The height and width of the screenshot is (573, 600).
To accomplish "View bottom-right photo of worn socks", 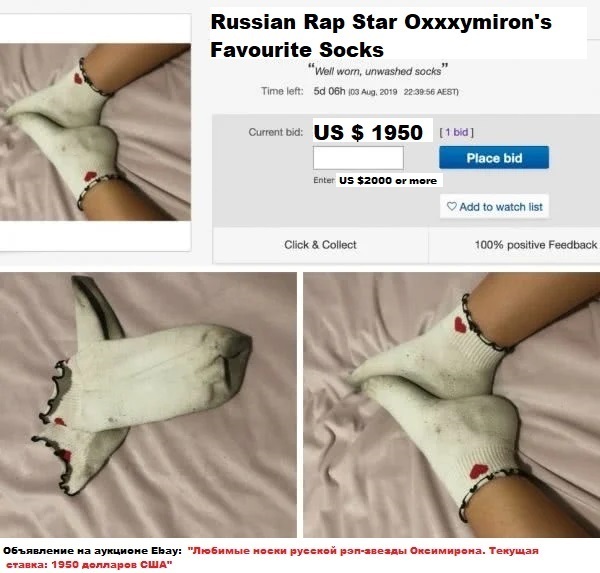I will click(x=452, y=405).
